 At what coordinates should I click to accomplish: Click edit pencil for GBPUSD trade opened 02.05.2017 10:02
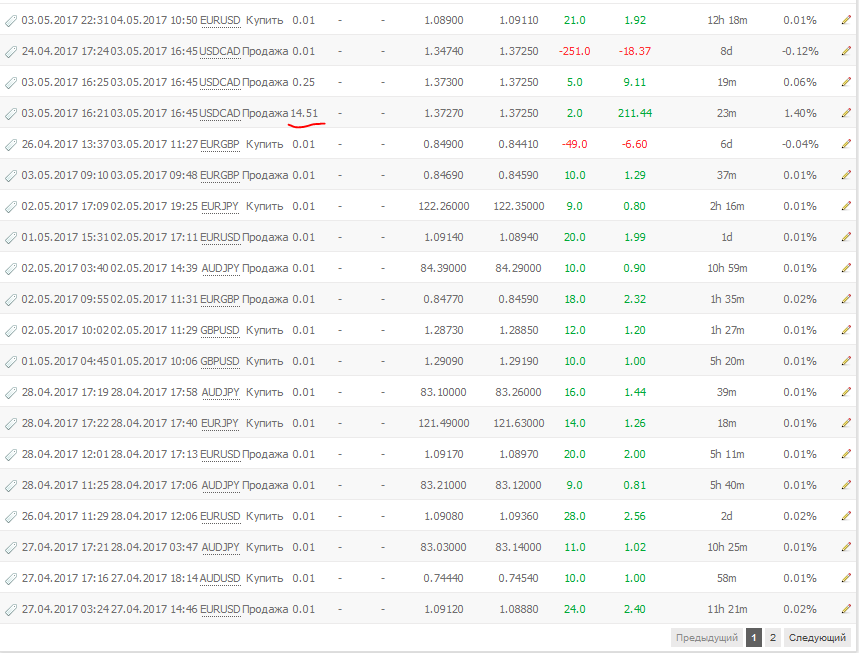[846, 330]
